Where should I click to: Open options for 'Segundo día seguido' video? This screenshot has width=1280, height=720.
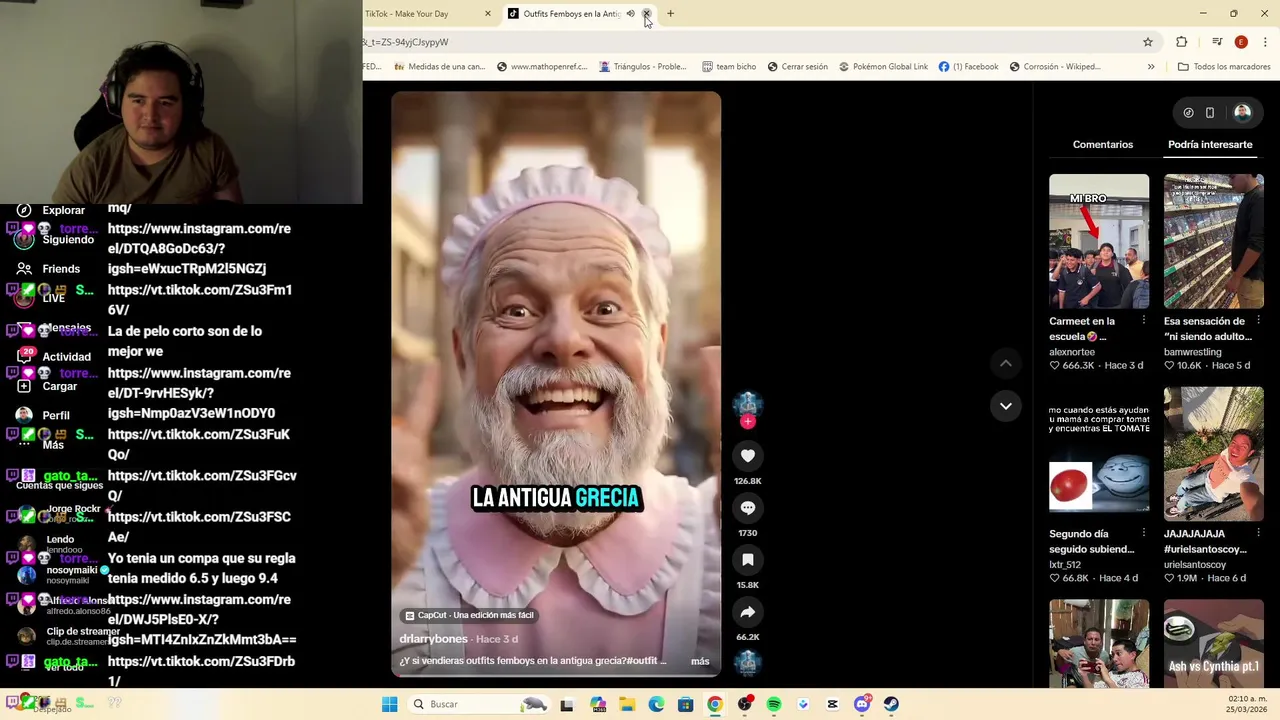[x=1143, y=533]
